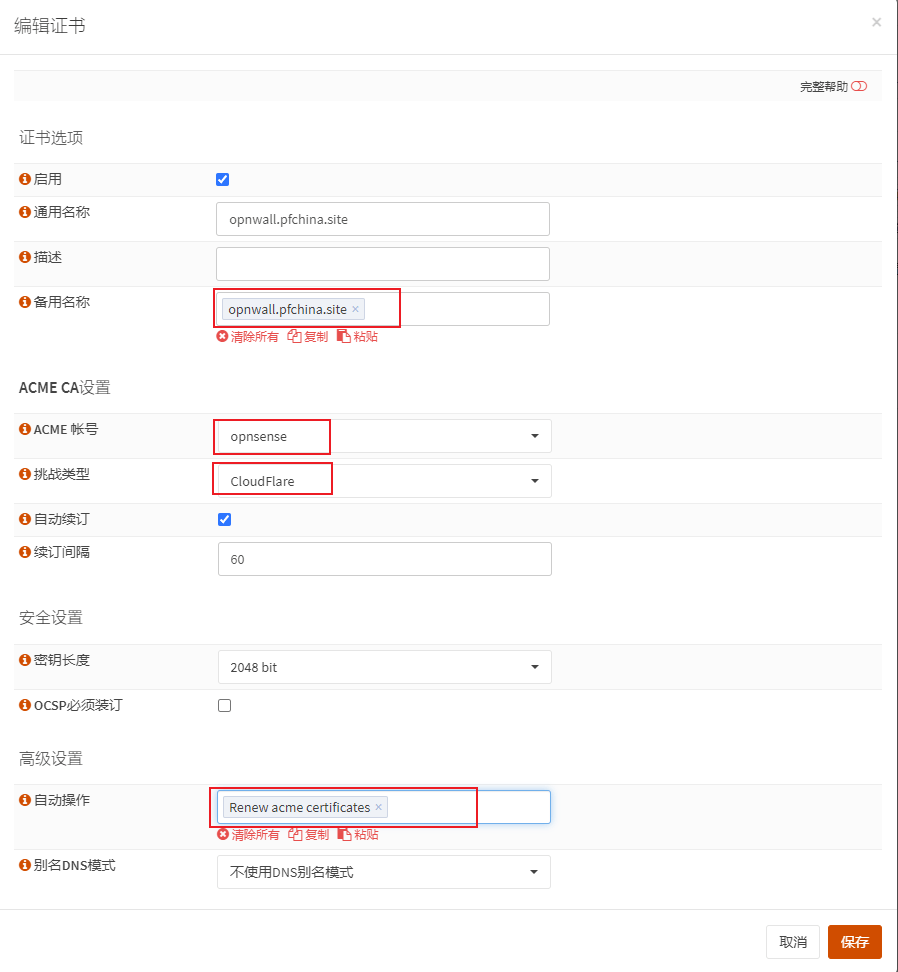Image resolution: width=898 pixels, height=972 pixels.
Task: Expand the 密钥长度 2048 bit dropdown
Action: (384, 667)
